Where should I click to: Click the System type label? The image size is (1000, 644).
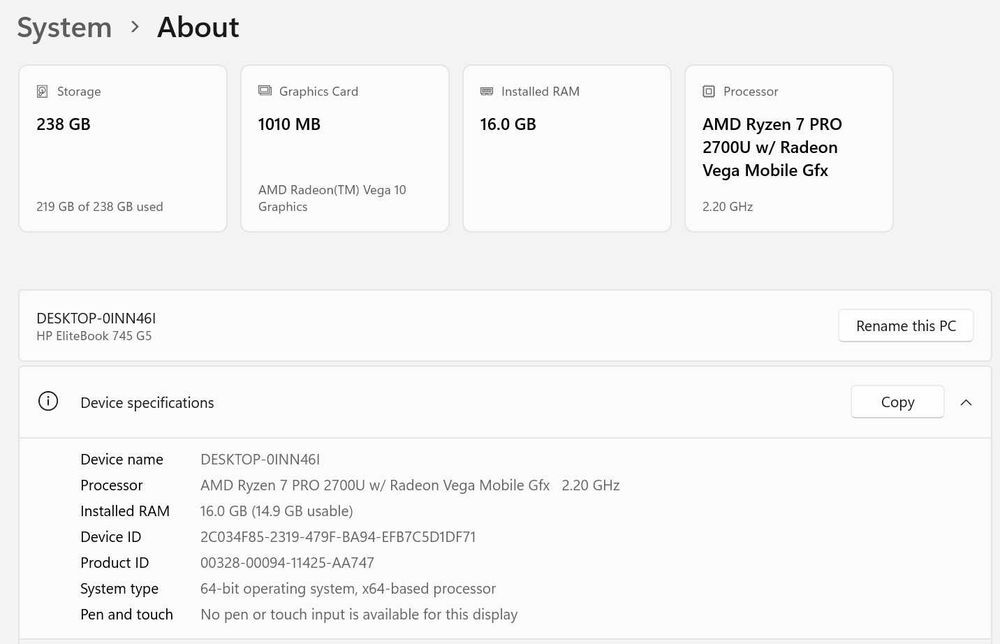119,589
